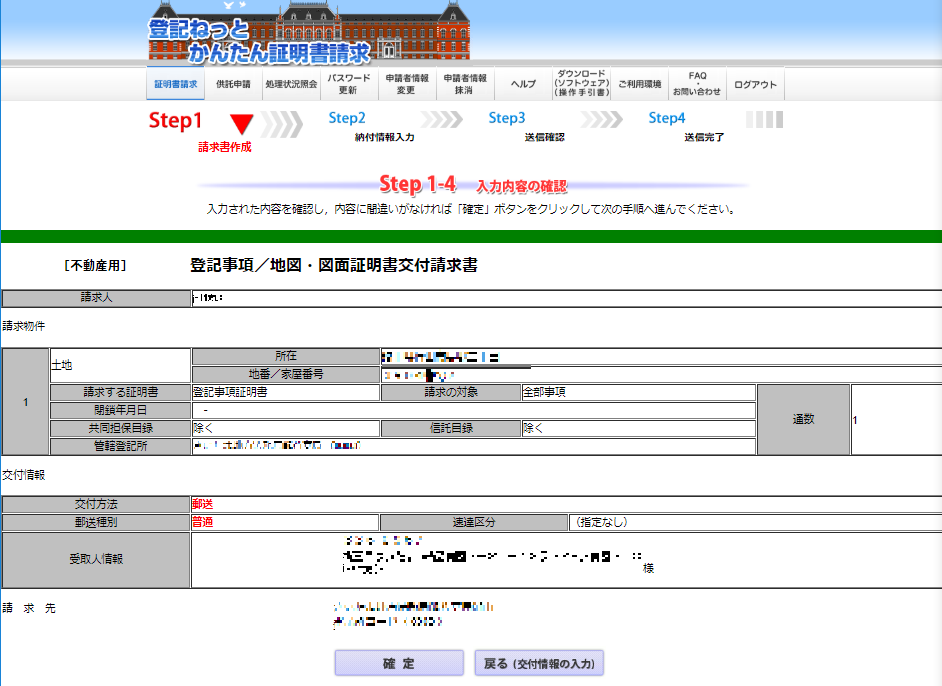Click 戻る (交付情報の入力) button
The height and width of the screenshot is (686, 942).
click(539, 664)
